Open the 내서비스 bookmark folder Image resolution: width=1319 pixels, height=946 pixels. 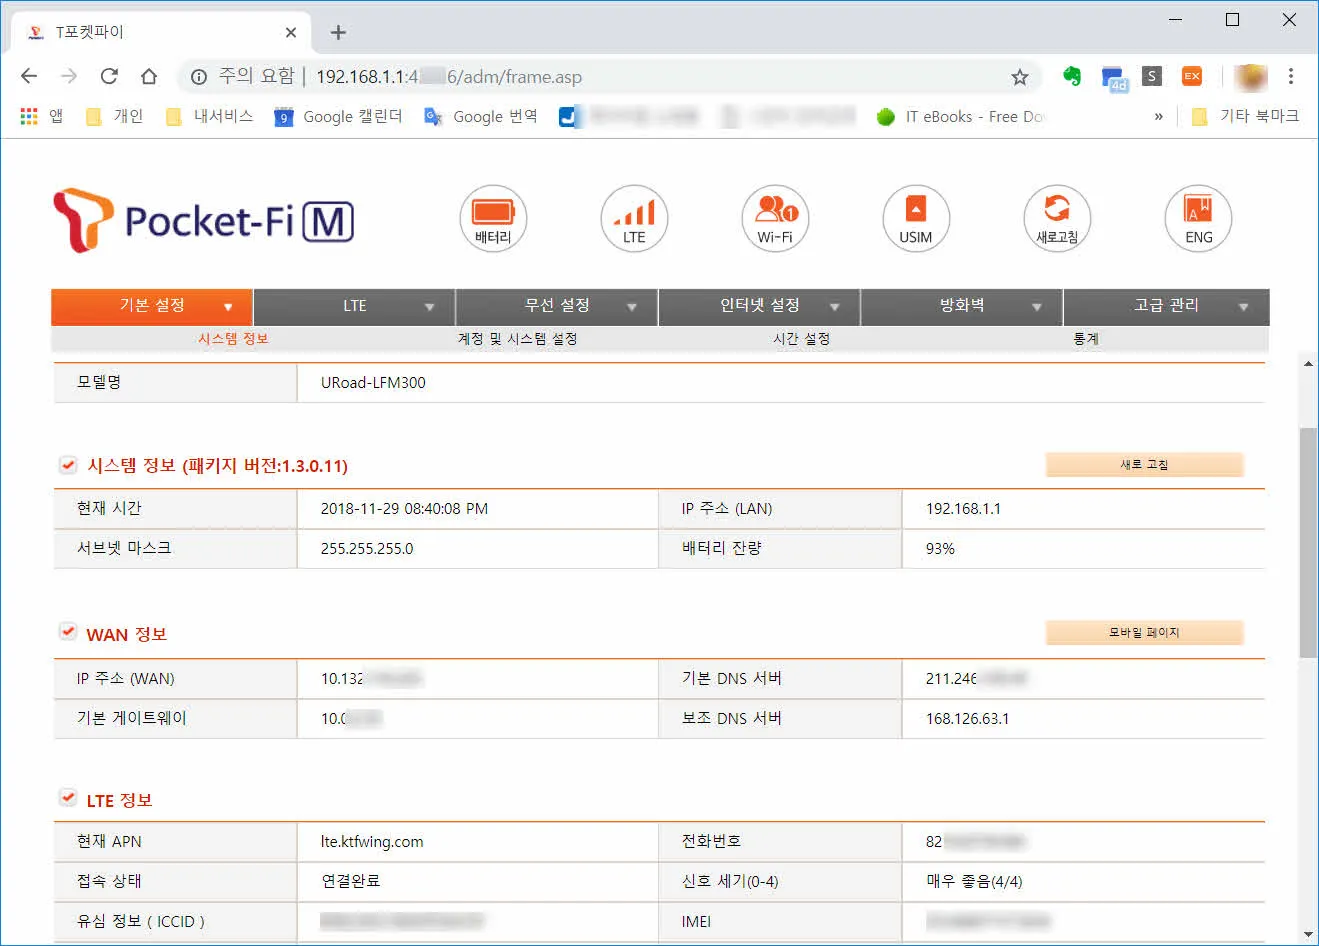tap(209, 117)
